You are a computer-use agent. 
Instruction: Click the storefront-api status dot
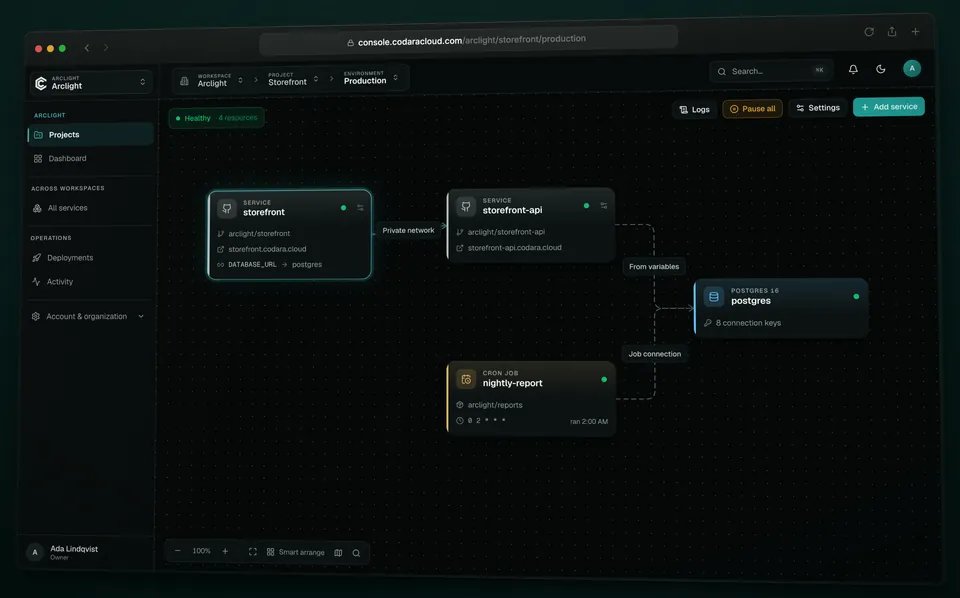coord(587,206)
